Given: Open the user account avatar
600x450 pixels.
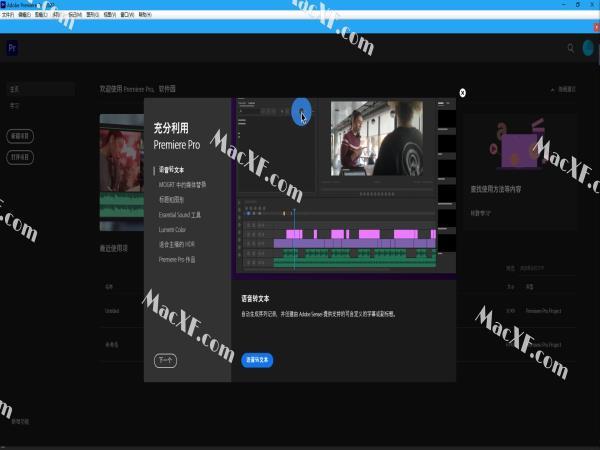Looking at the screenshot, I should (x=588, y=48).
